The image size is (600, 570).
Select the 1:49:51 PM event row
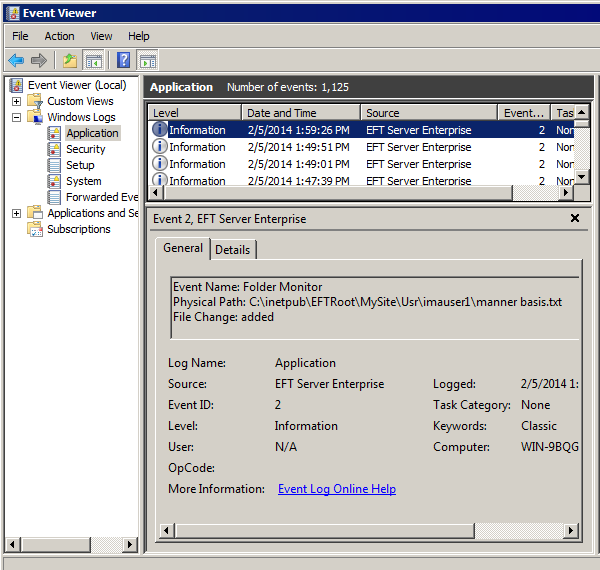tap(300, 147)
